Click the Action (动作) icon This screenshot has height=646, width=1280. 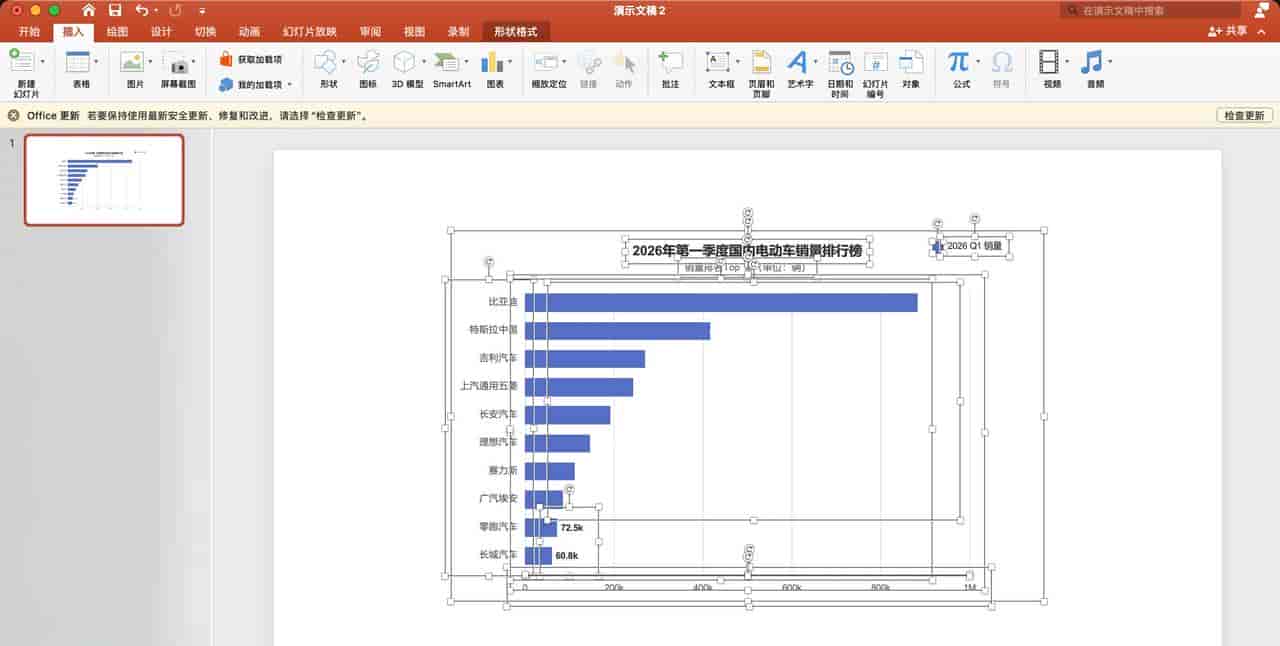(x=624, y=62)
